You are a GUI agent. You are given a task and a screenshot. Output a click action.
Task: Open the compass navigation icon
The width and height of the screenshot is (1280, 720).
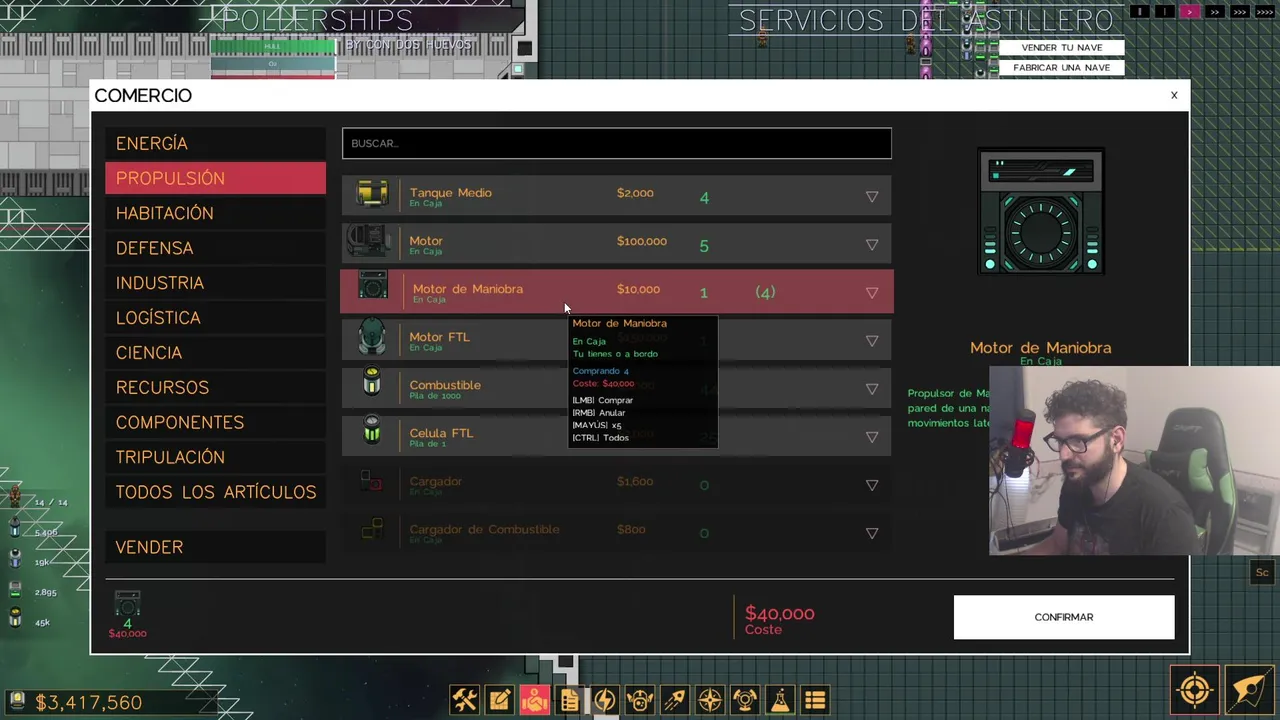pos(709,700)
